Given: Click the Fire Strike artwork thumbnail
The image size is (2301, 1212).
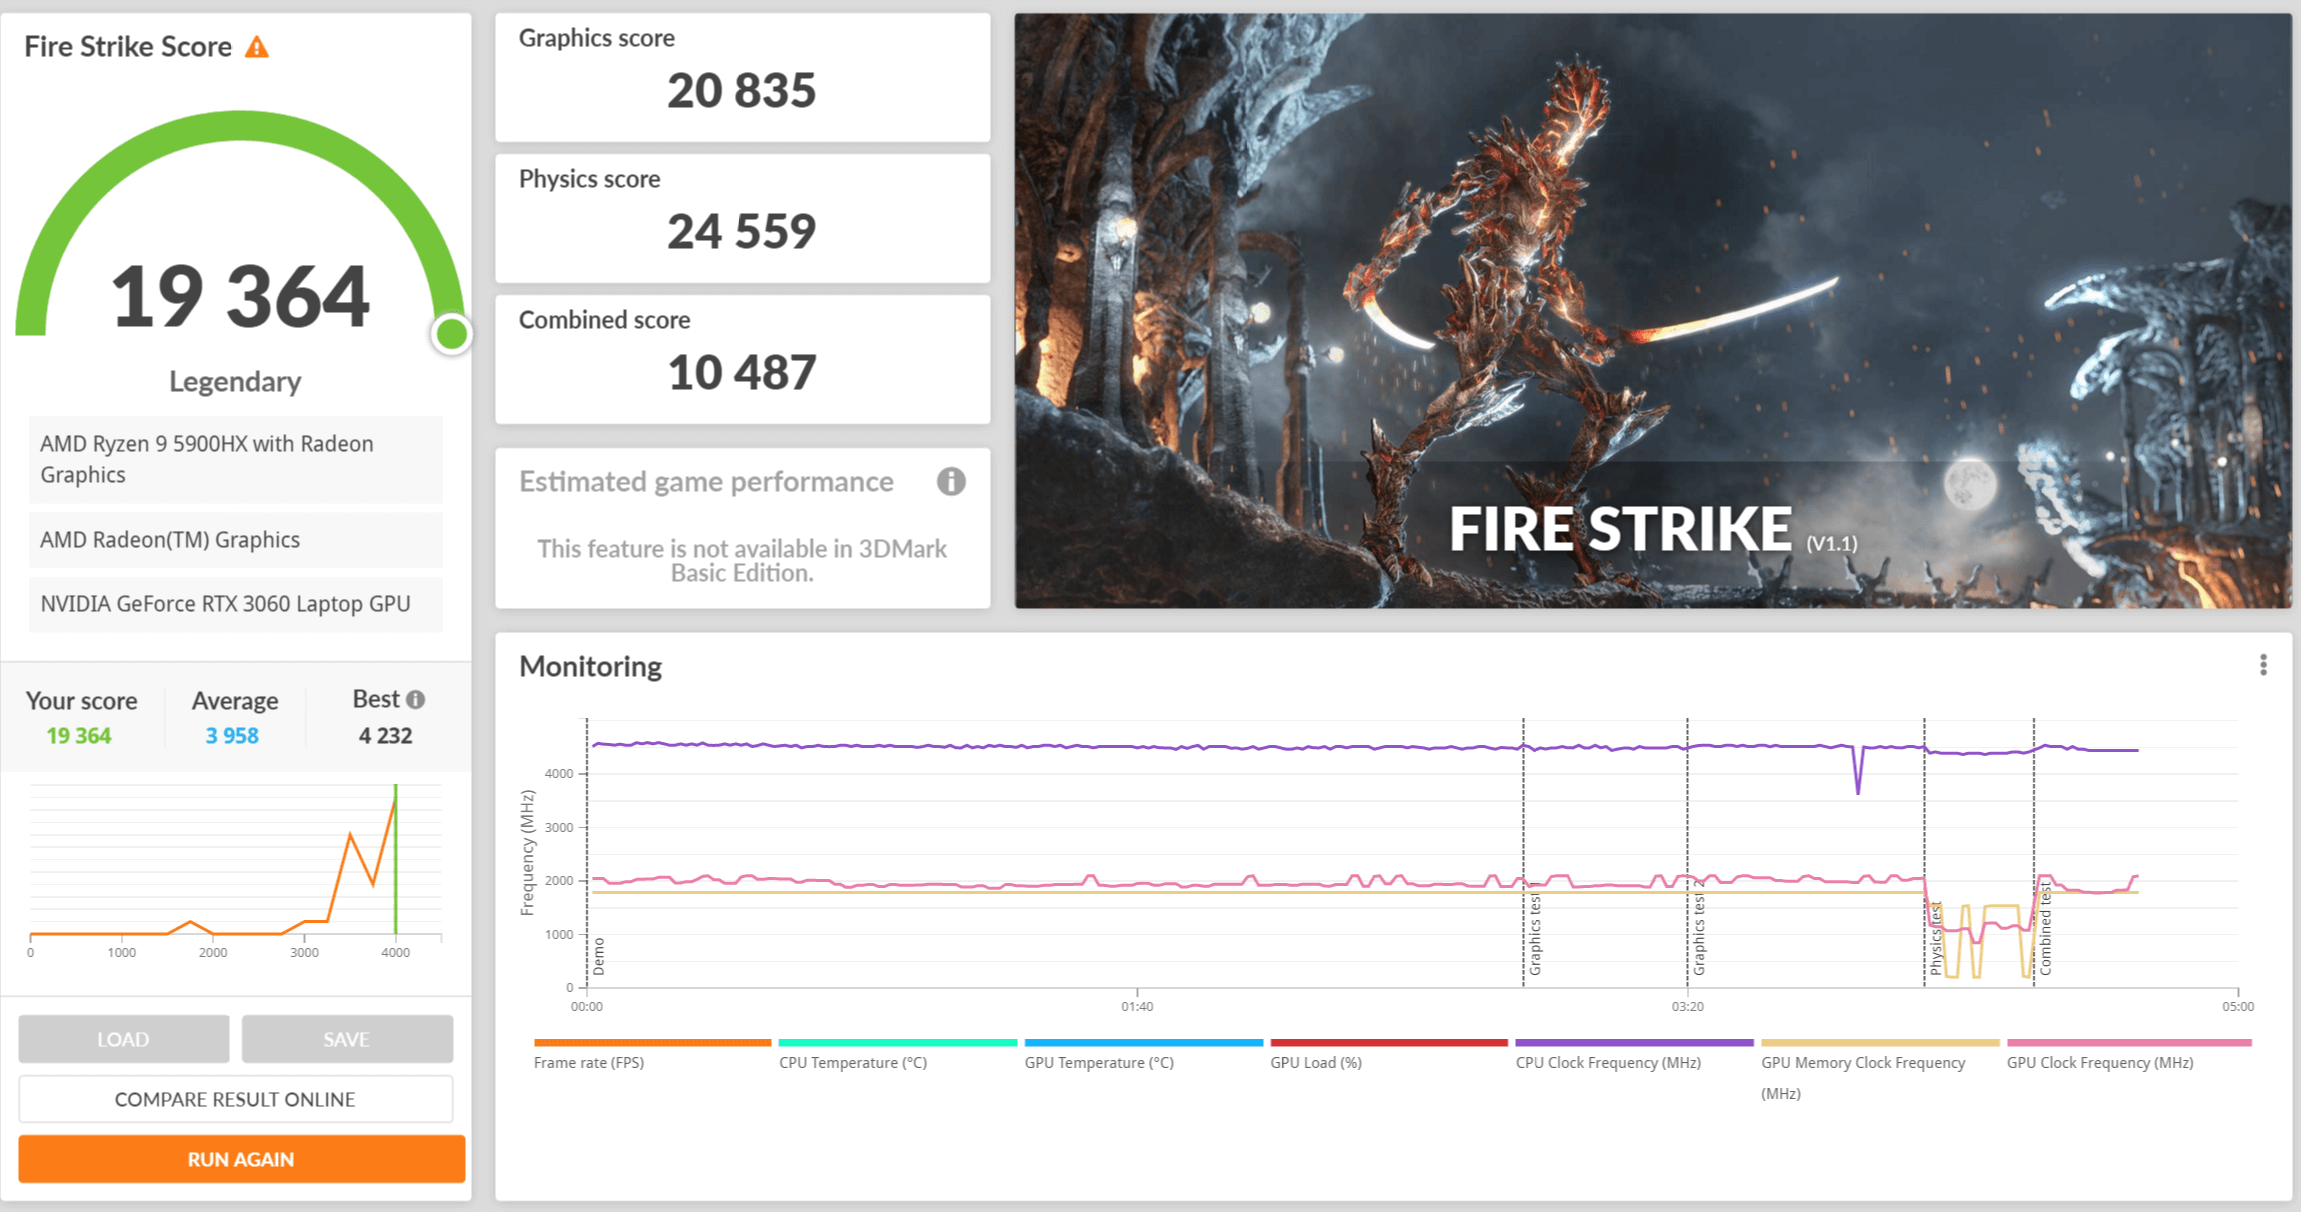Looking at the screenshot, I should click(x=1652, y=310).
